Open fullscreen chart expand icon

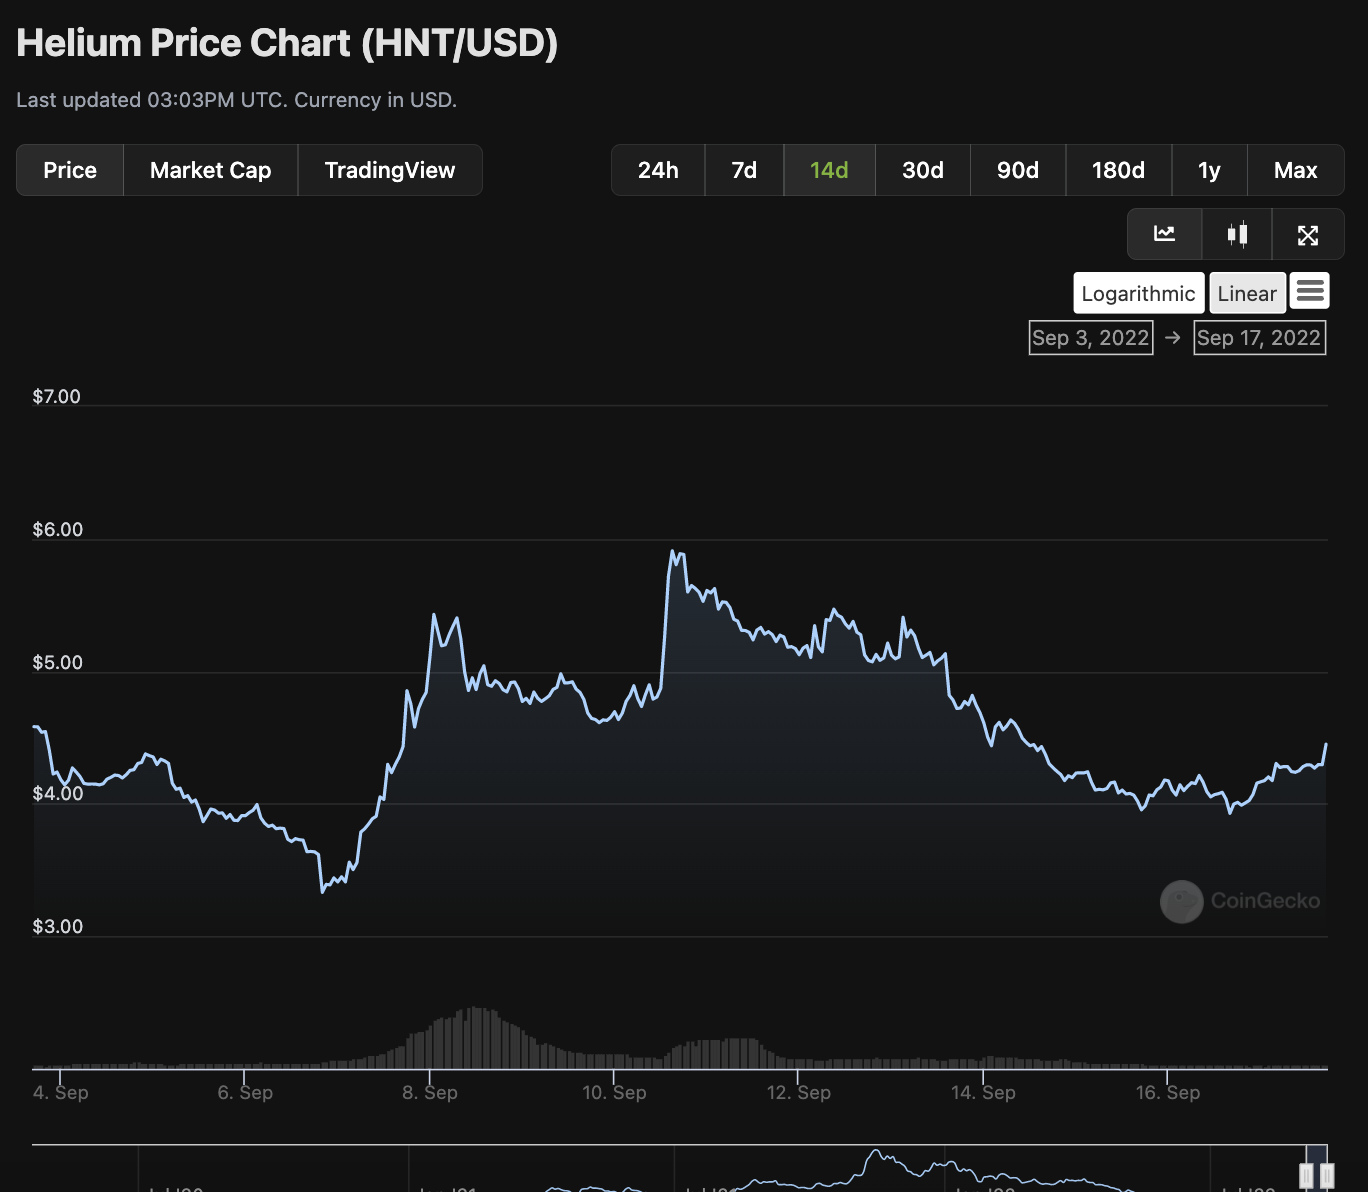point(1308,234)
